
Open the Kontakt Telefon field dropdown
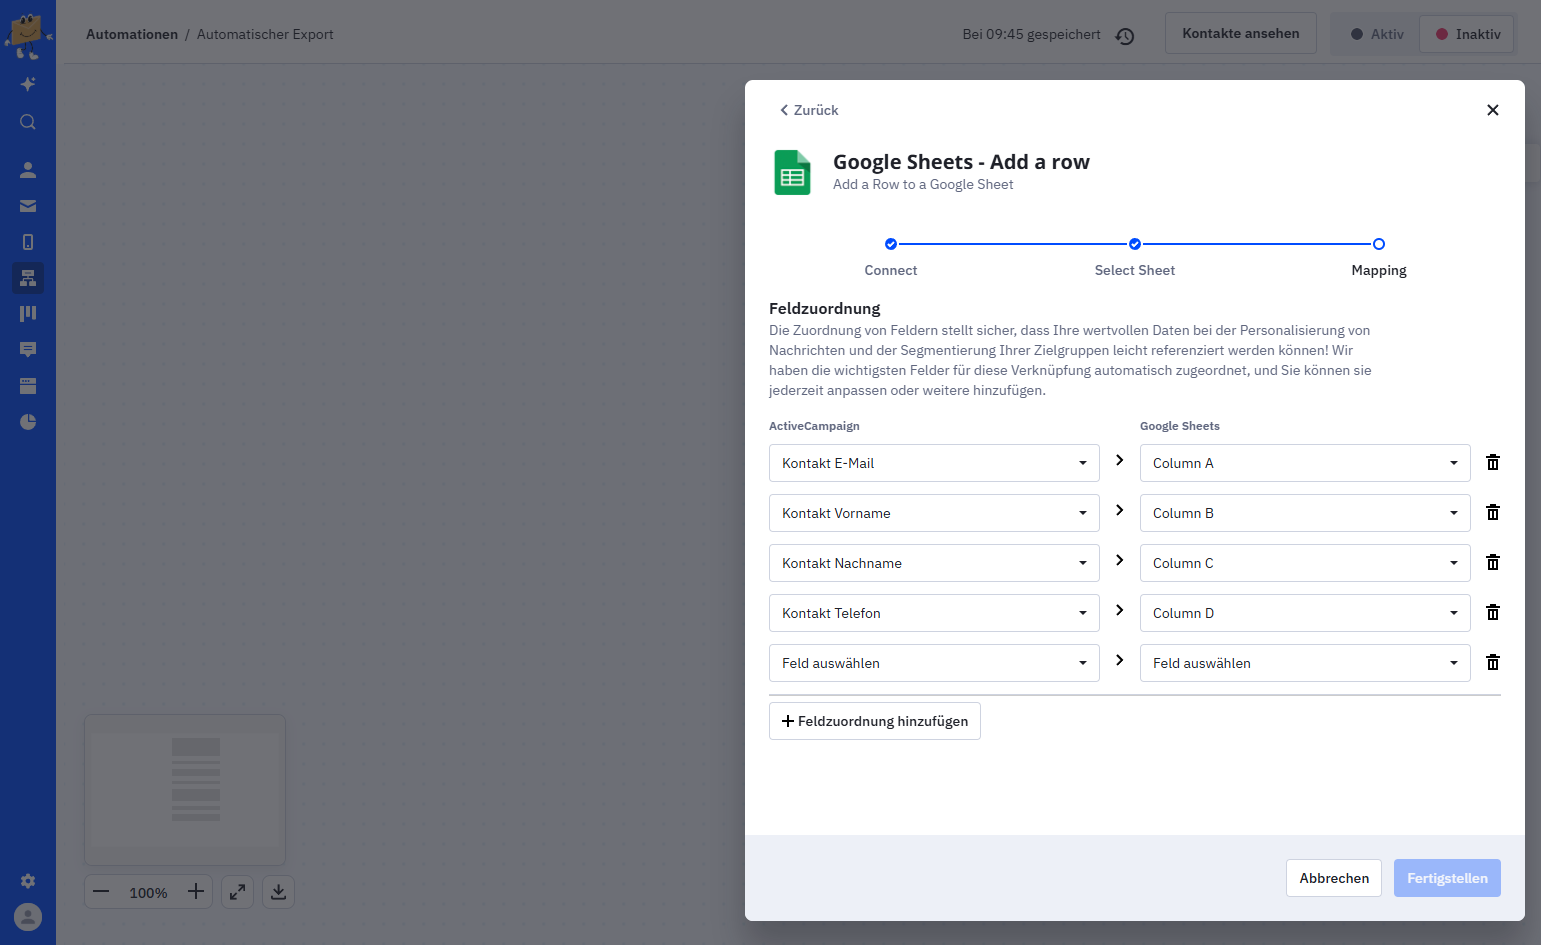(934, 613)
